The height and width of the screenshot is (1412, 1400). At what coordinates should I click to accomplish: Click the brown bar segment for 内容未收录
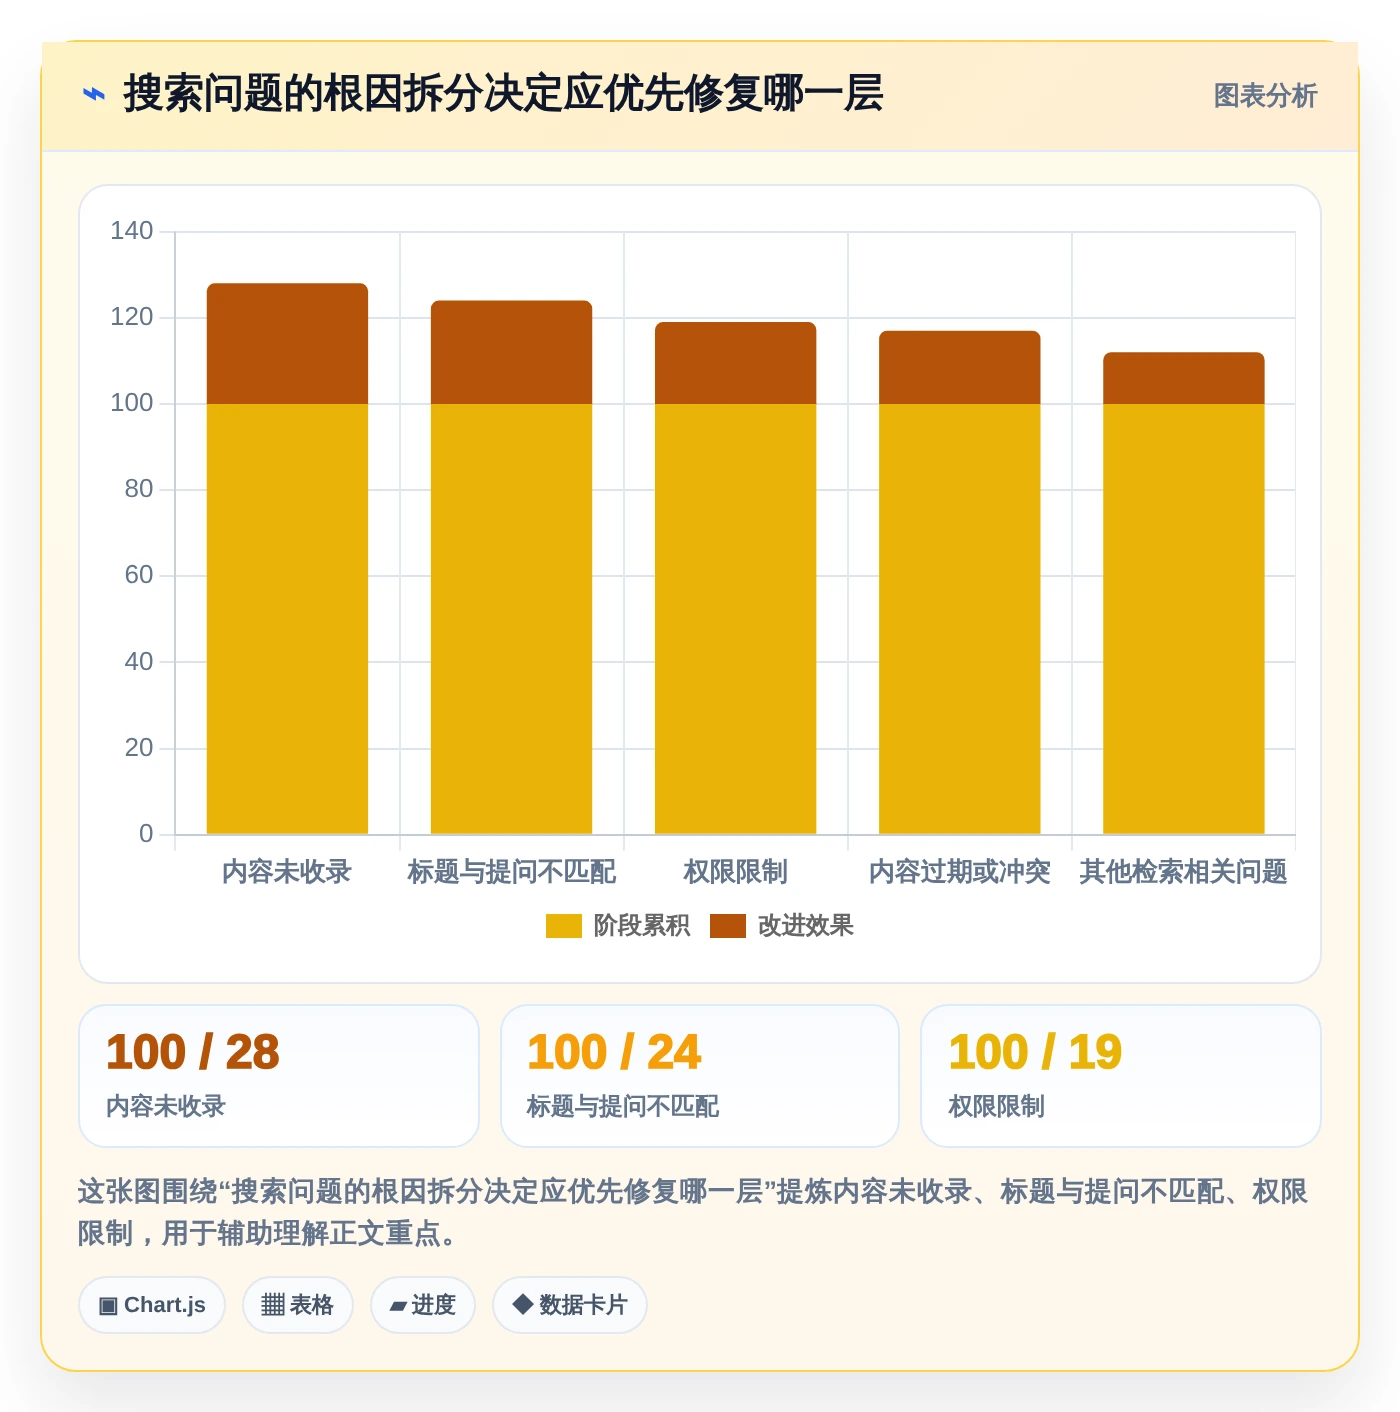[287, 344]
